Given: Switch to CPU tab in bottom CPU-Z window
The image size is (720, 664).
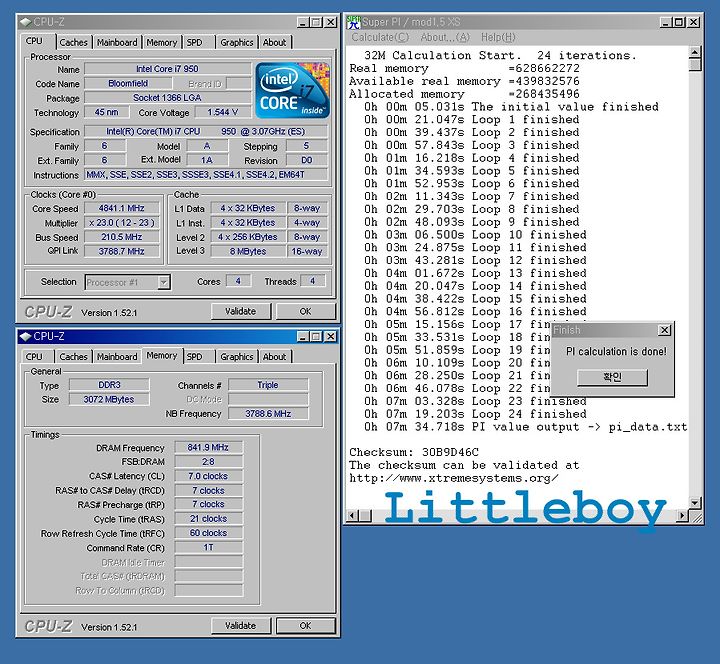Looking at the screenshot, I should [34, 357].
